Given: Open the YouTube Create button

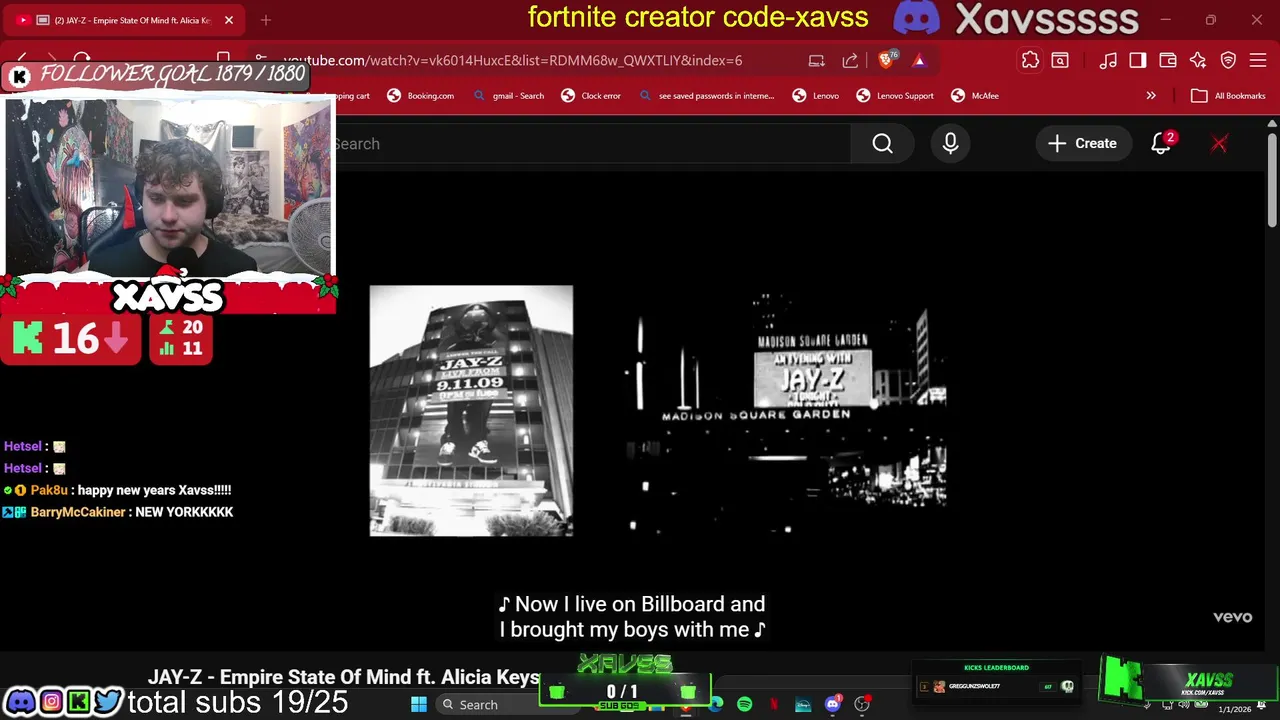Looking at the screenshot, I should click(x=1082, y=144).
